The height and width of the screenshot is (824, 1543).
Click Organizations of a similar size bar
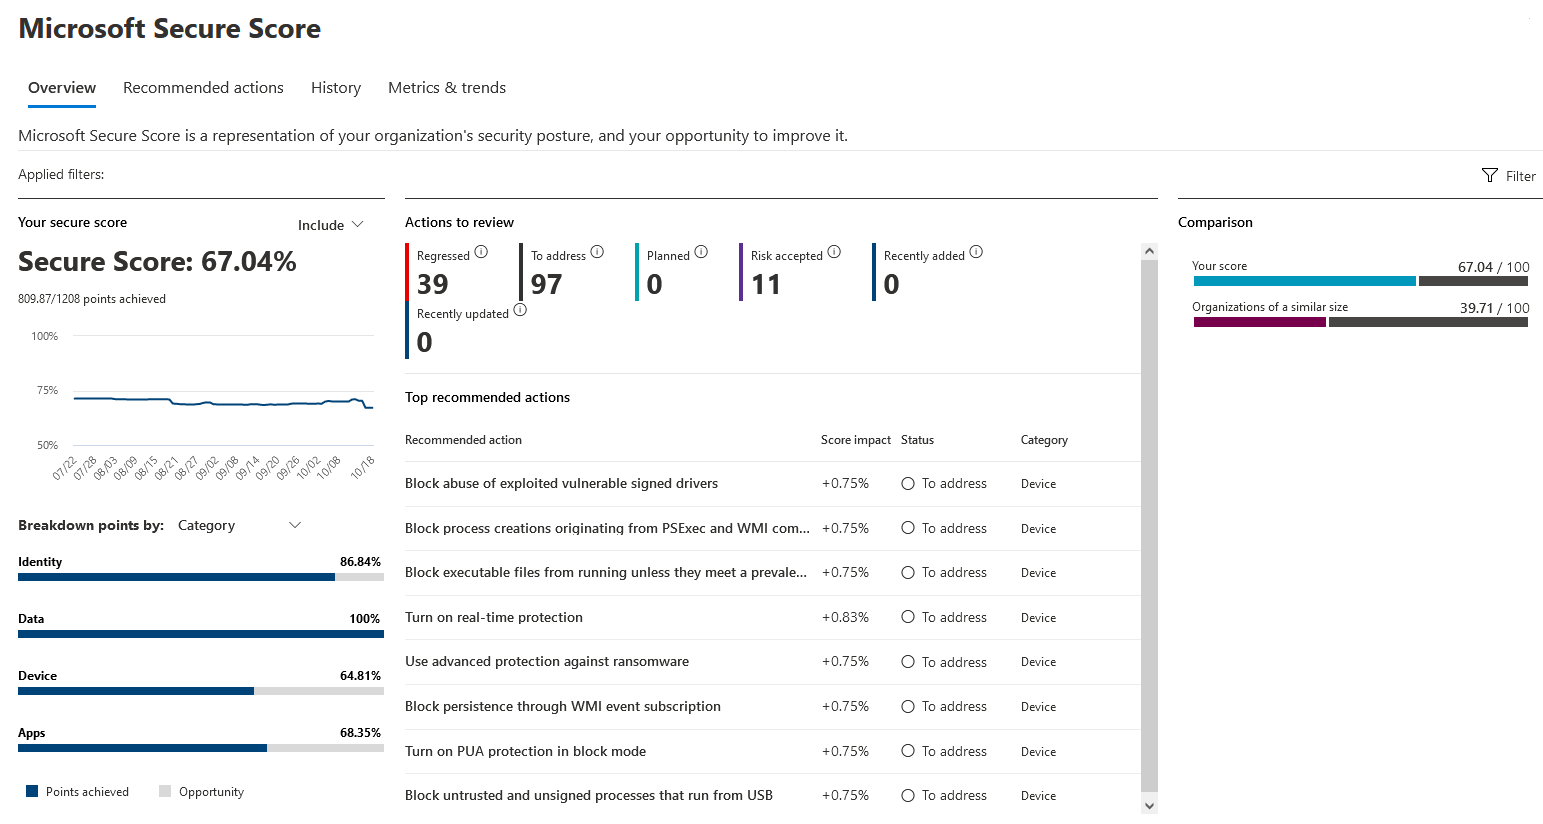click(x=1360, y=322)
